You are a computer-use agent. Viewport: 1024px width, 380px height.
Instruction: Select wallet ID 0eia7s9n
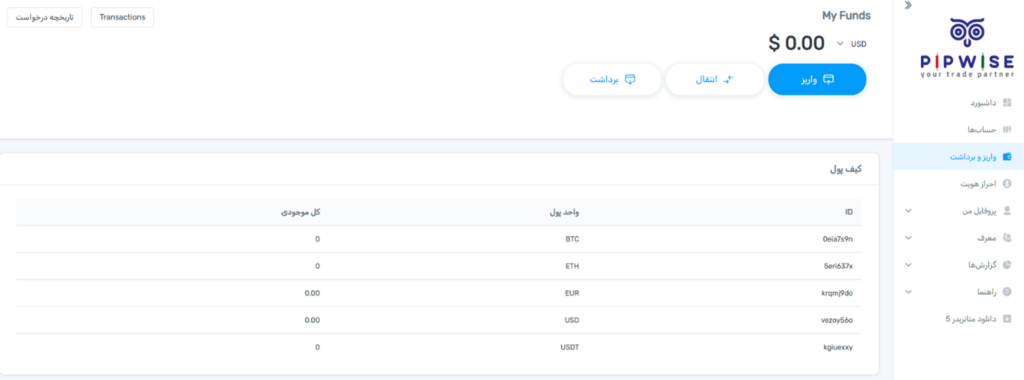click(838, 239)
